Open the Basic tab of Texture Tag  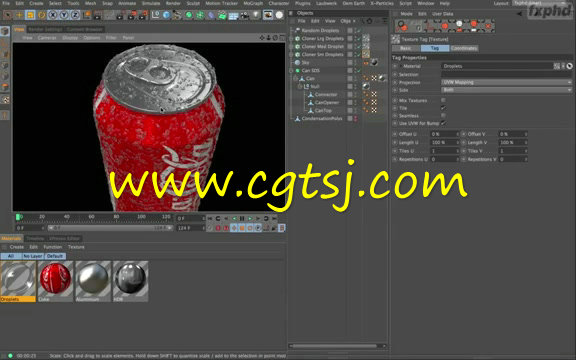point(406,48)
